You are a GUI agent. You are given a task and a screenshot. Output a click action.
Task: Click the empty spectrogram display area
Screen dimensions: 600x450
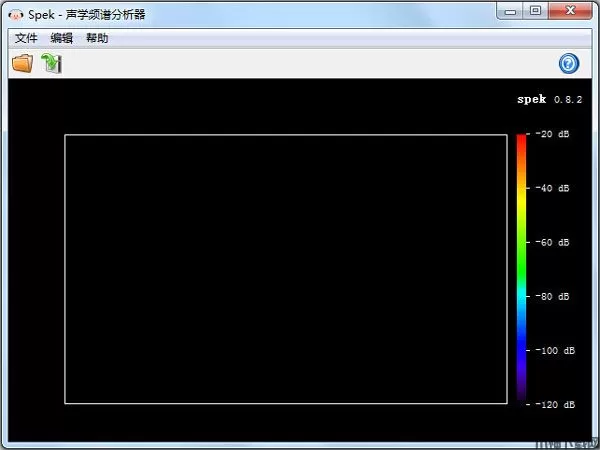click(x=286, y=269)
